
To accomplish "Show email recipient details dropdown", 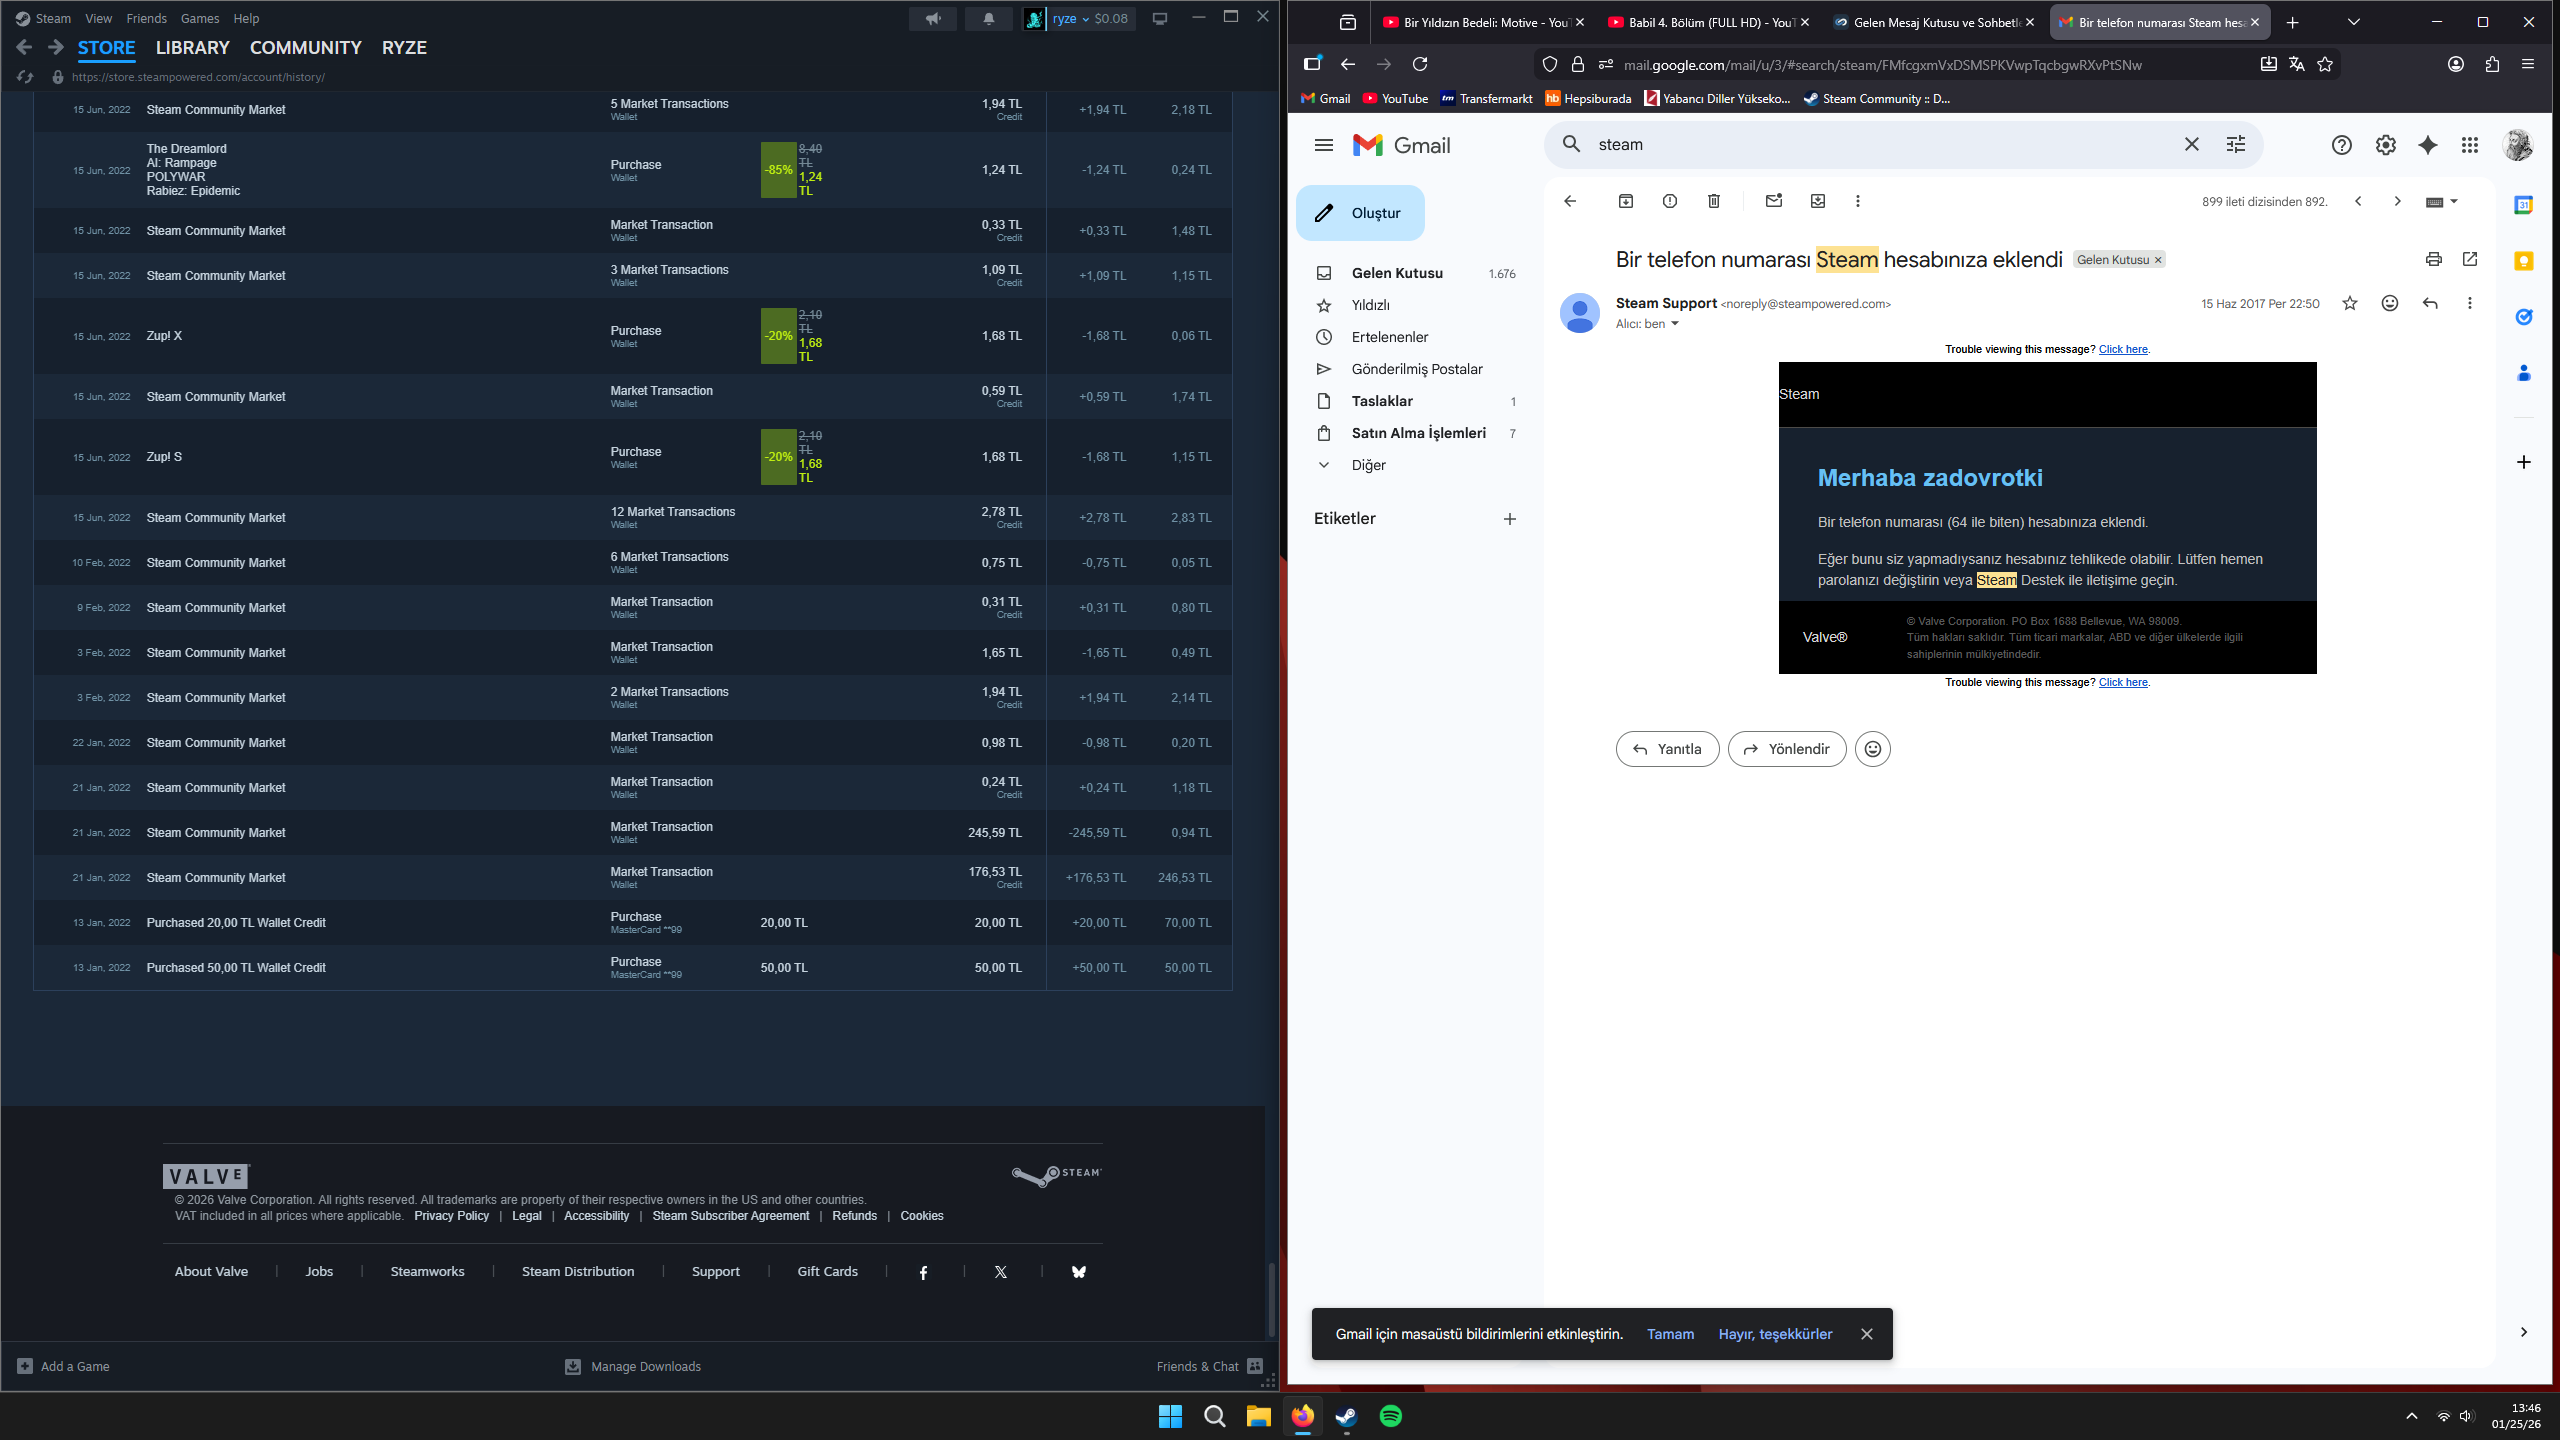I will point(1675,324).
